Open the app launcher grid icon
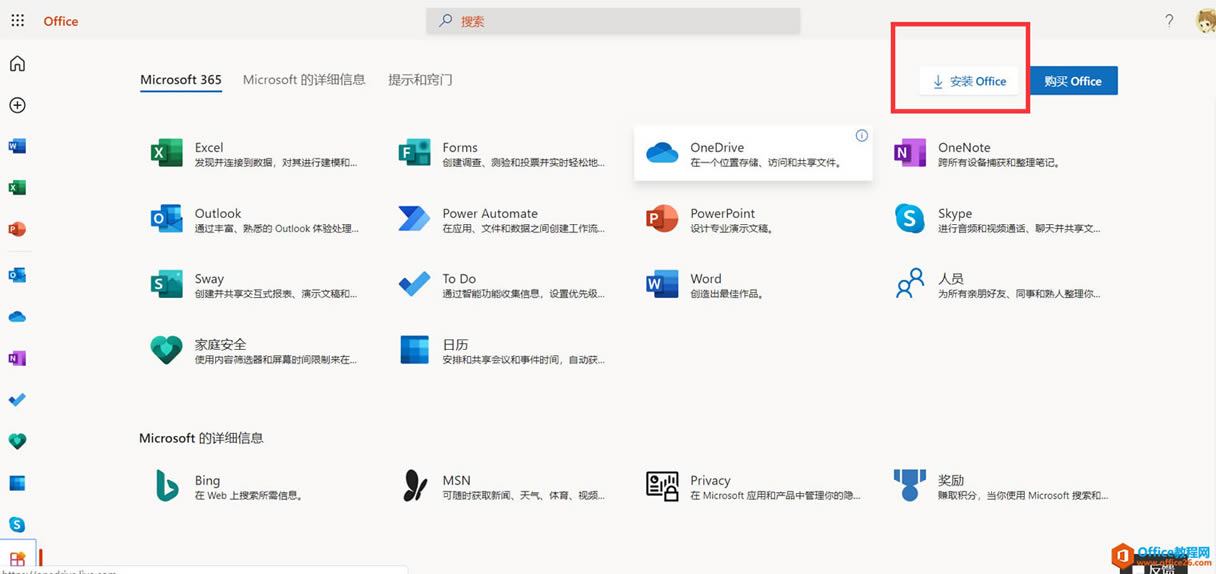The image size is (1216, 574). point(17,21)
